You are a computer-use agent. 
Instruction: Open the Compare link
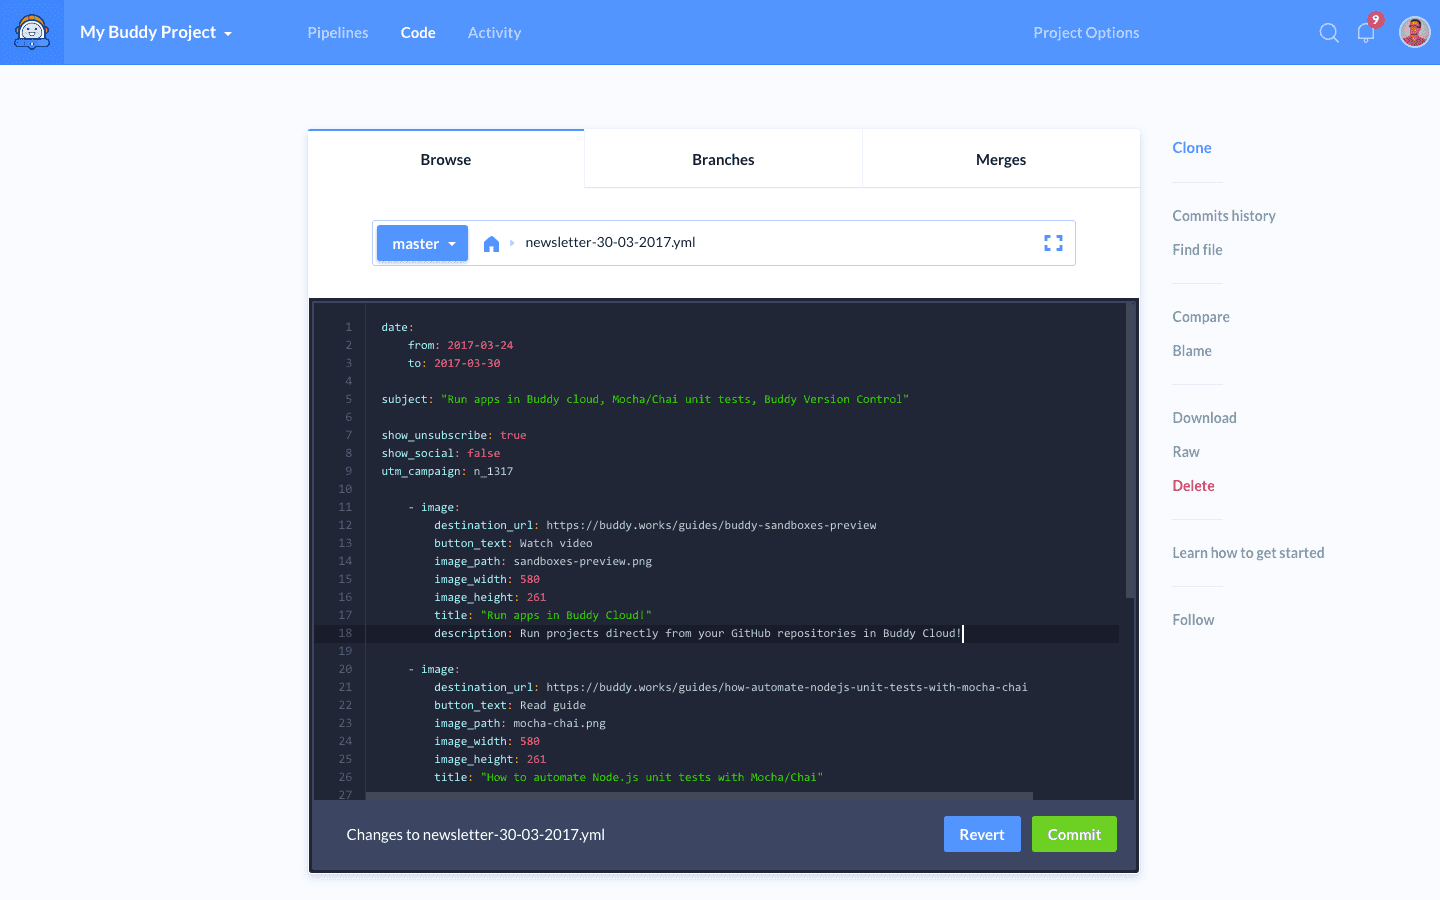point(1201,317)
